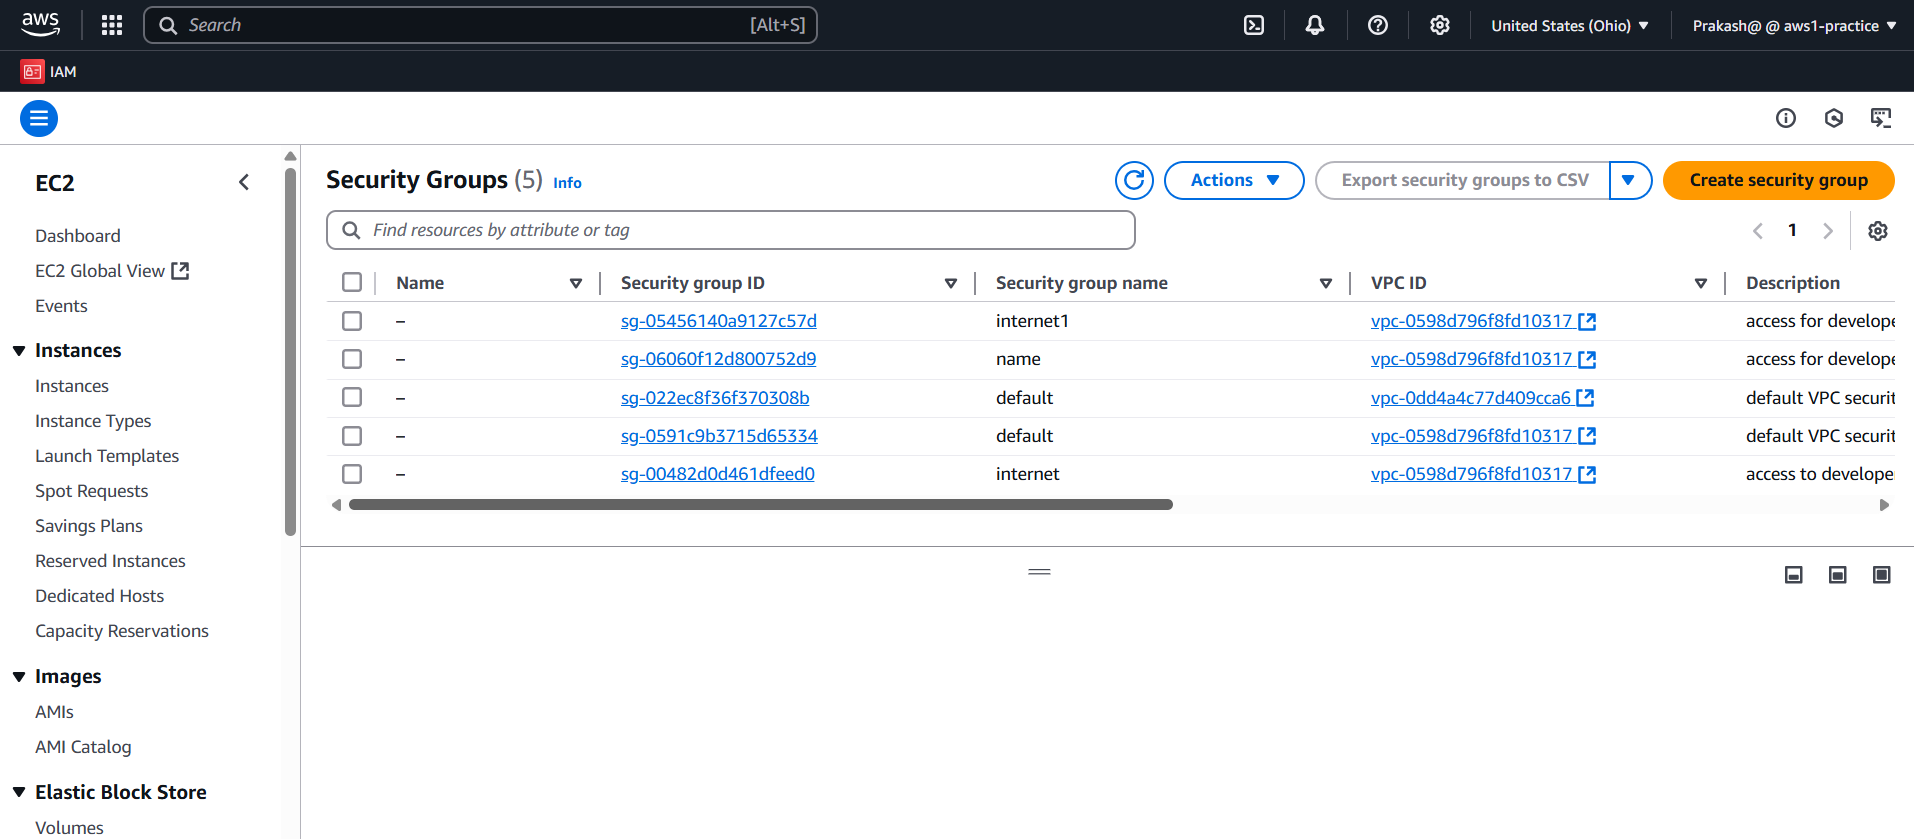Set split panel to minimized view icon
The width and height of the screenshot is (1914, 839).
tap(1794, 574)
